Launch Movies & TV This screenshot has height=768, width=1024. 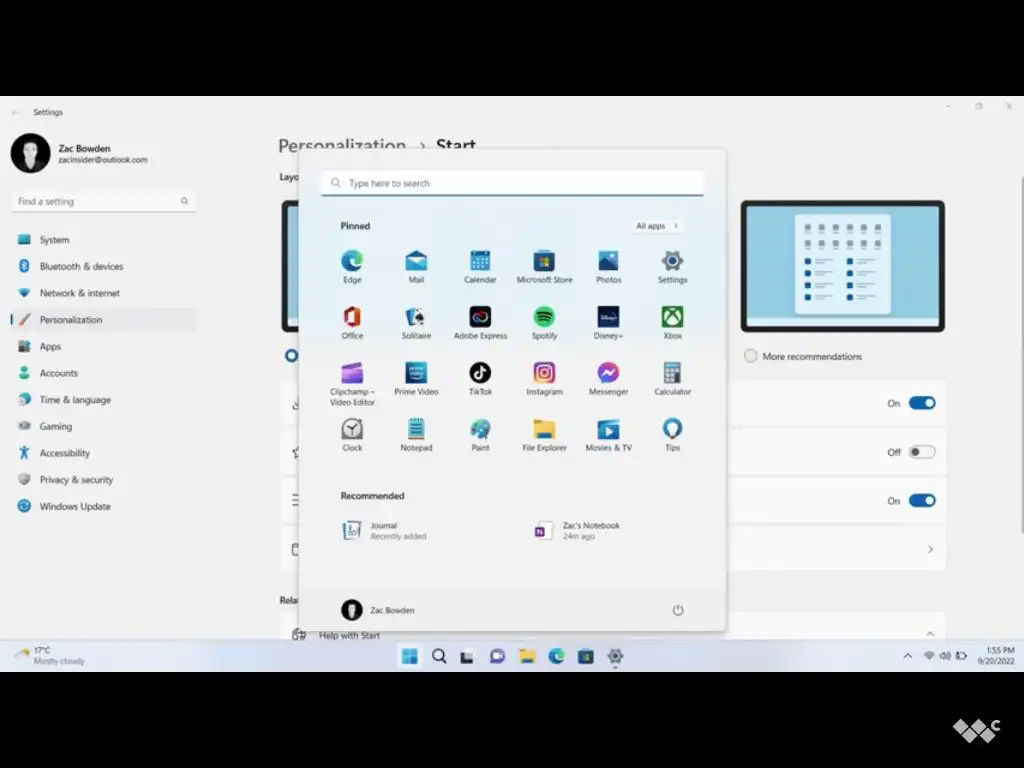tap(608, 435)
